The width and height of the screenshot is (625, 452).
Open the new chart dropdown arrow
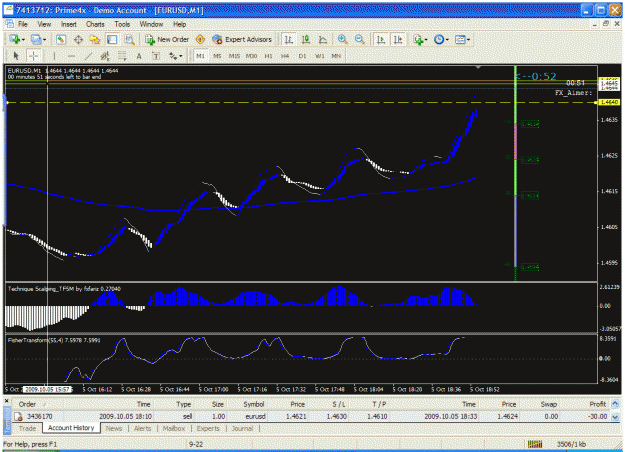tap(24, 40)
